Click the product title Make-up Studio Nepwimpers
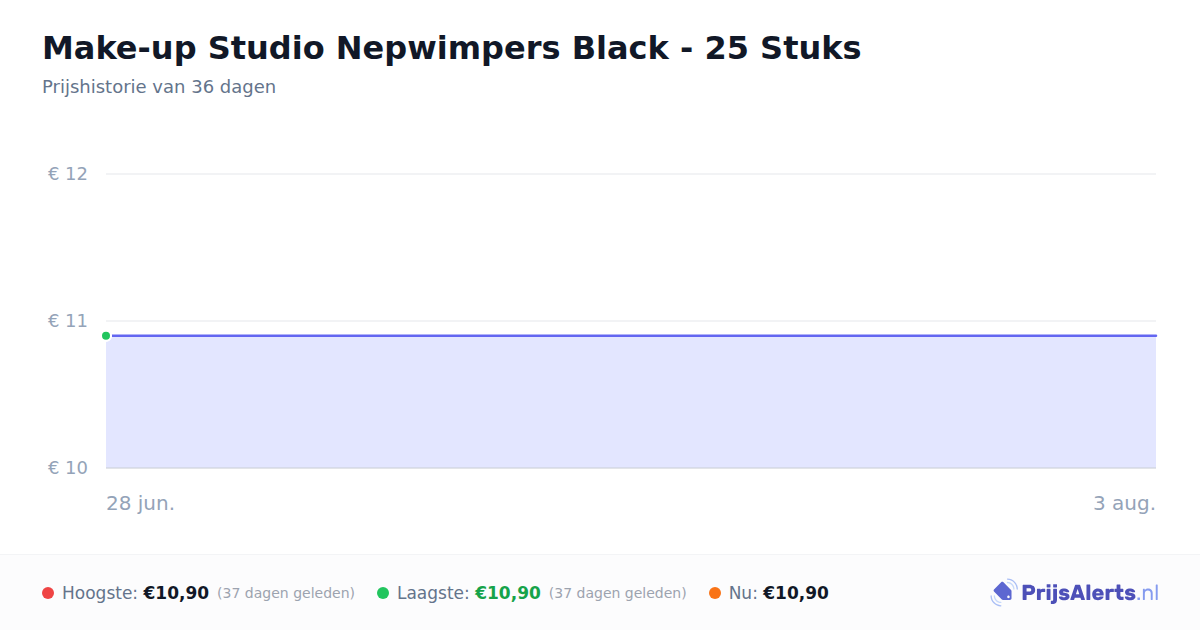1200x630 pixels. click(x=451, y=48)
